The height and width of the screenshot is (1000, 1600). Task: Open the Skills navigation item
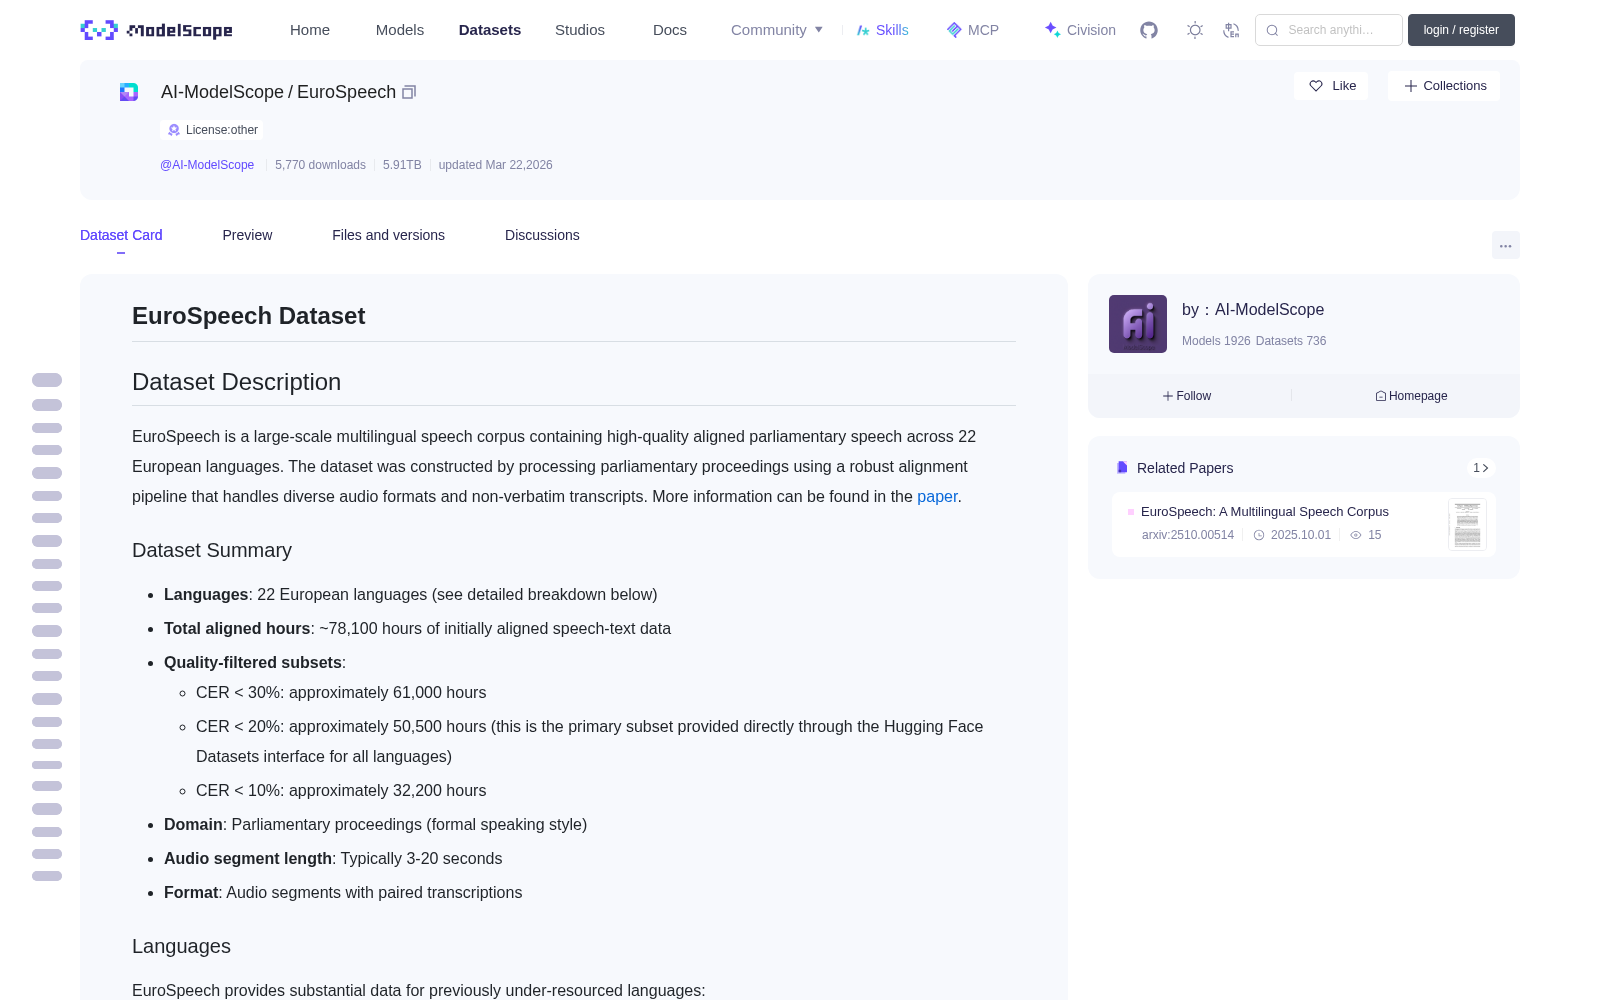pyautogui.click(x=882, y=30)
